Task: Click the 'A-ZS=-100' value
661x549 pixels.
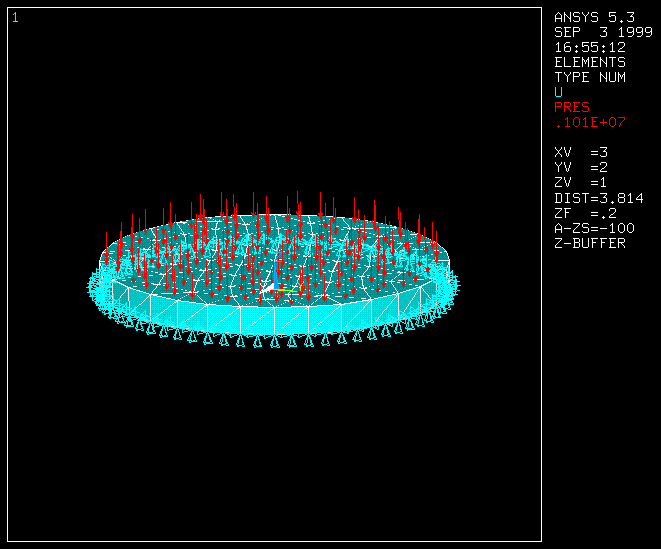Action: [594, 229]
